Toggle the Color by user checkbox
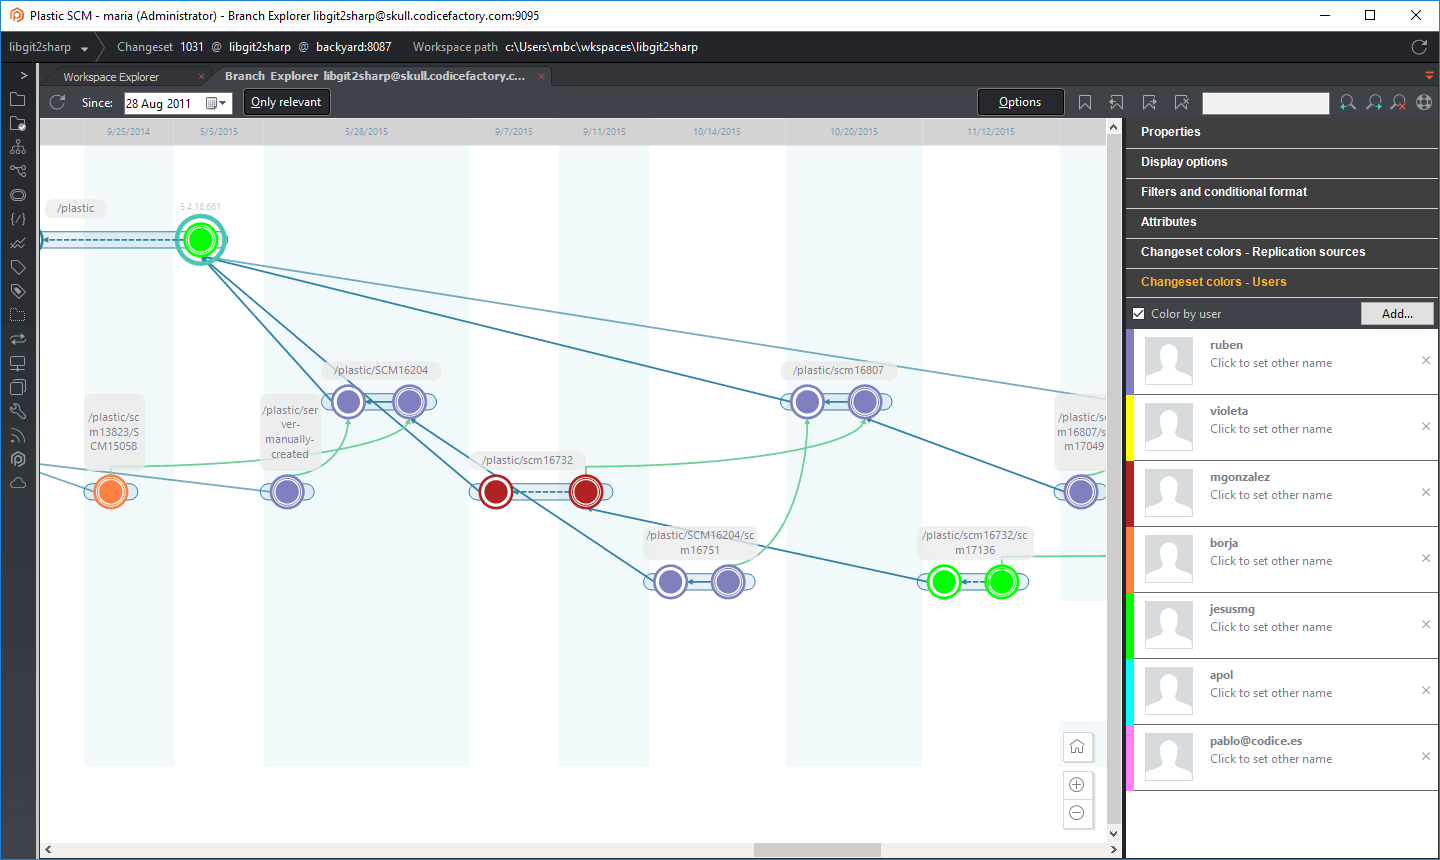The width and height of the screenshot is (1440, 860). (1138, 314)
